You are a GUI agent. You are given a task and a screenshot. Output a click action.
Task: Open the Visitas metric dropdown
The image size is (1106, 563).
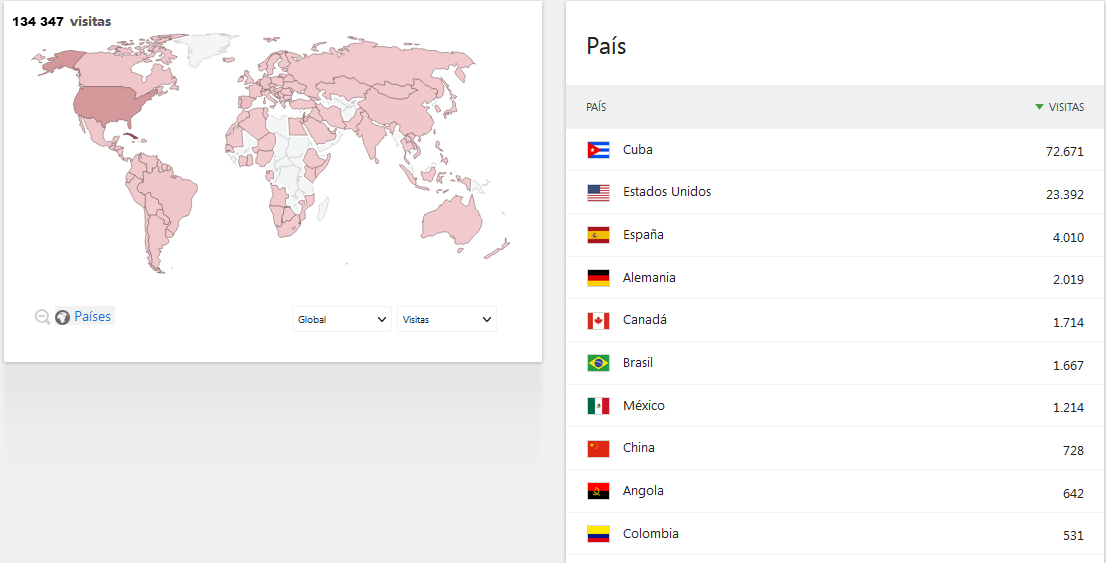446,319
